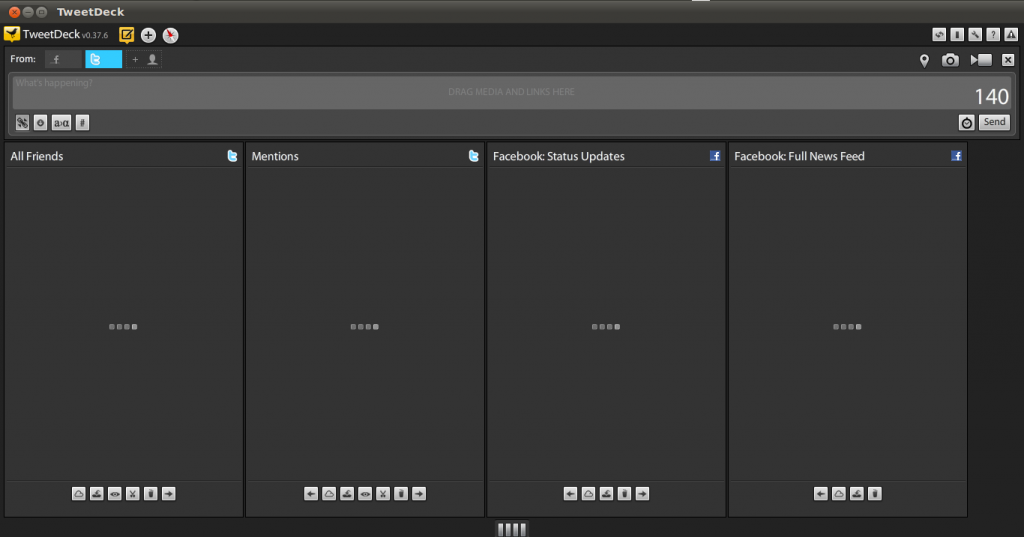1024x537 pixels.
Task: Refresh all columns with the refresh icon
Action: [939, 35]
